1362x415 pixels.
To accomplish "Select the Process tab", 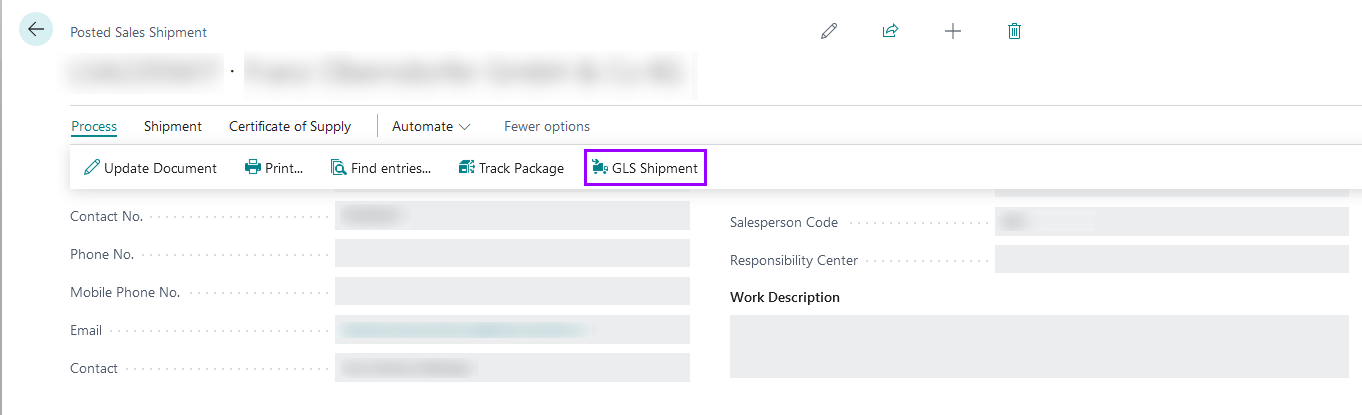I will (x=94, y=127).
